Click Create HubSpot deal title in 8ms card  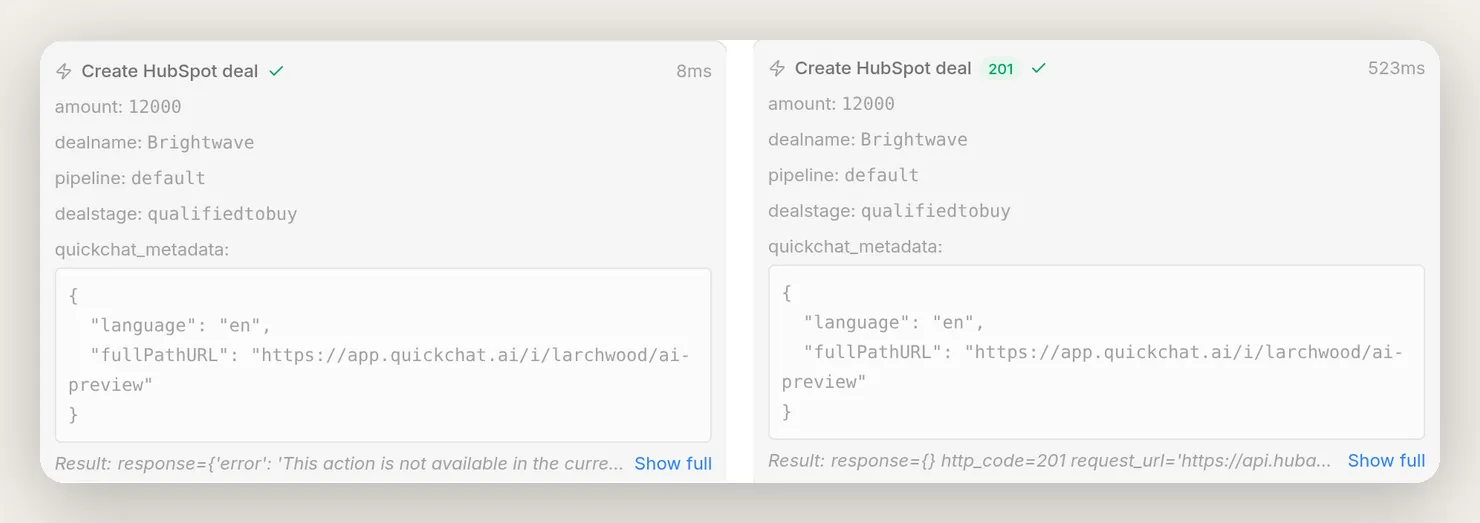tap(170, 71)
